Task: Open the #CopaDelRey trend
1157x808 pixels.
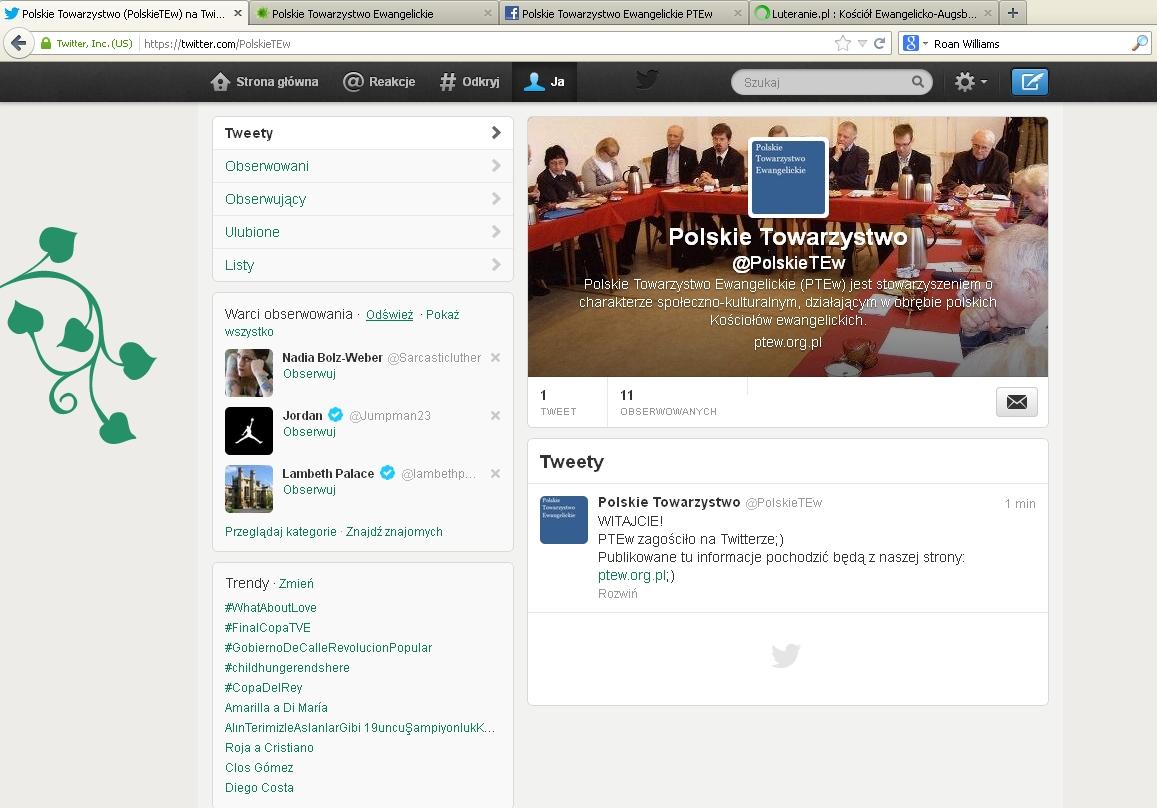Action: pos(263,688)
